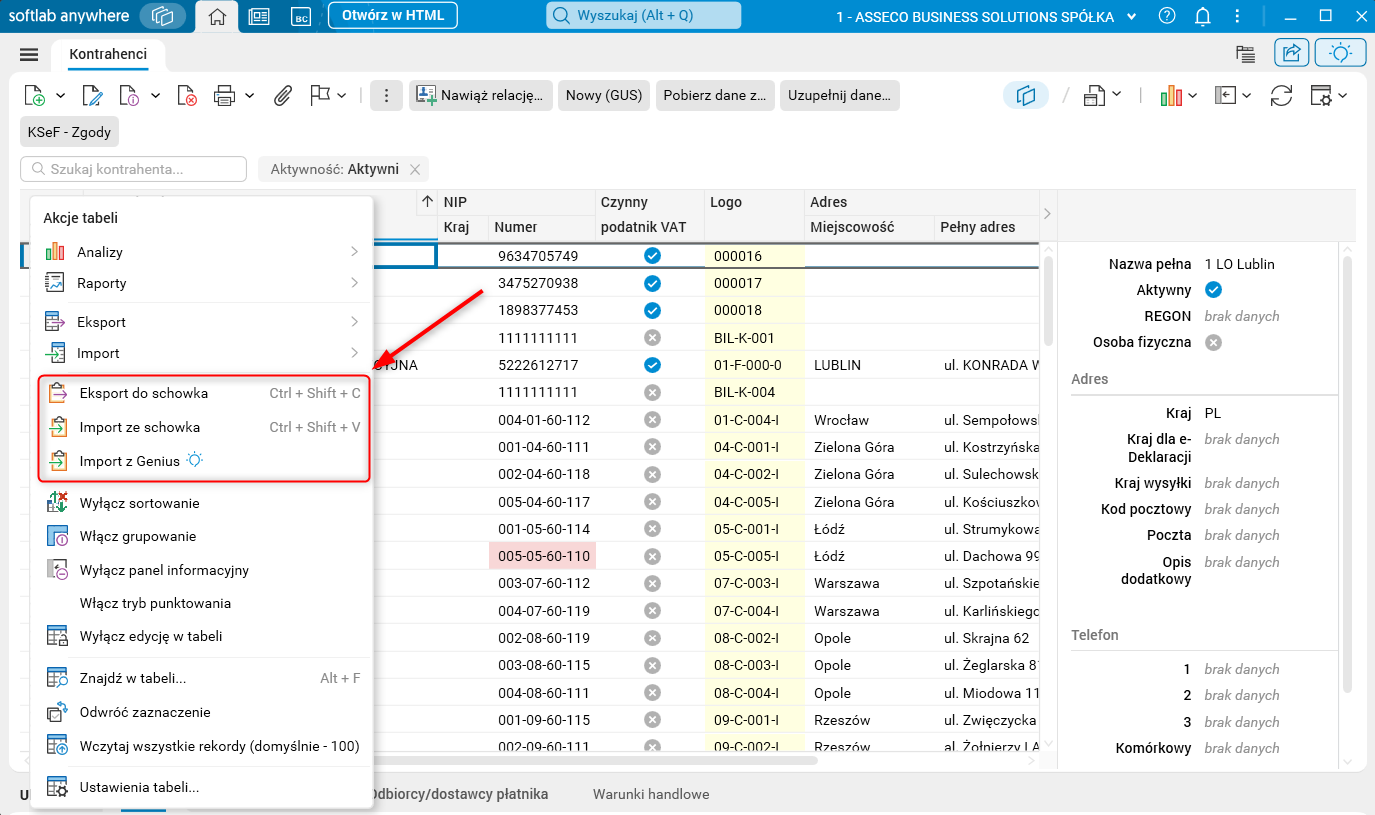This screenshot has height=815, width=1375.
Task: Toggle VAT status for NIP 1898377453
Action: pos(652,310)
